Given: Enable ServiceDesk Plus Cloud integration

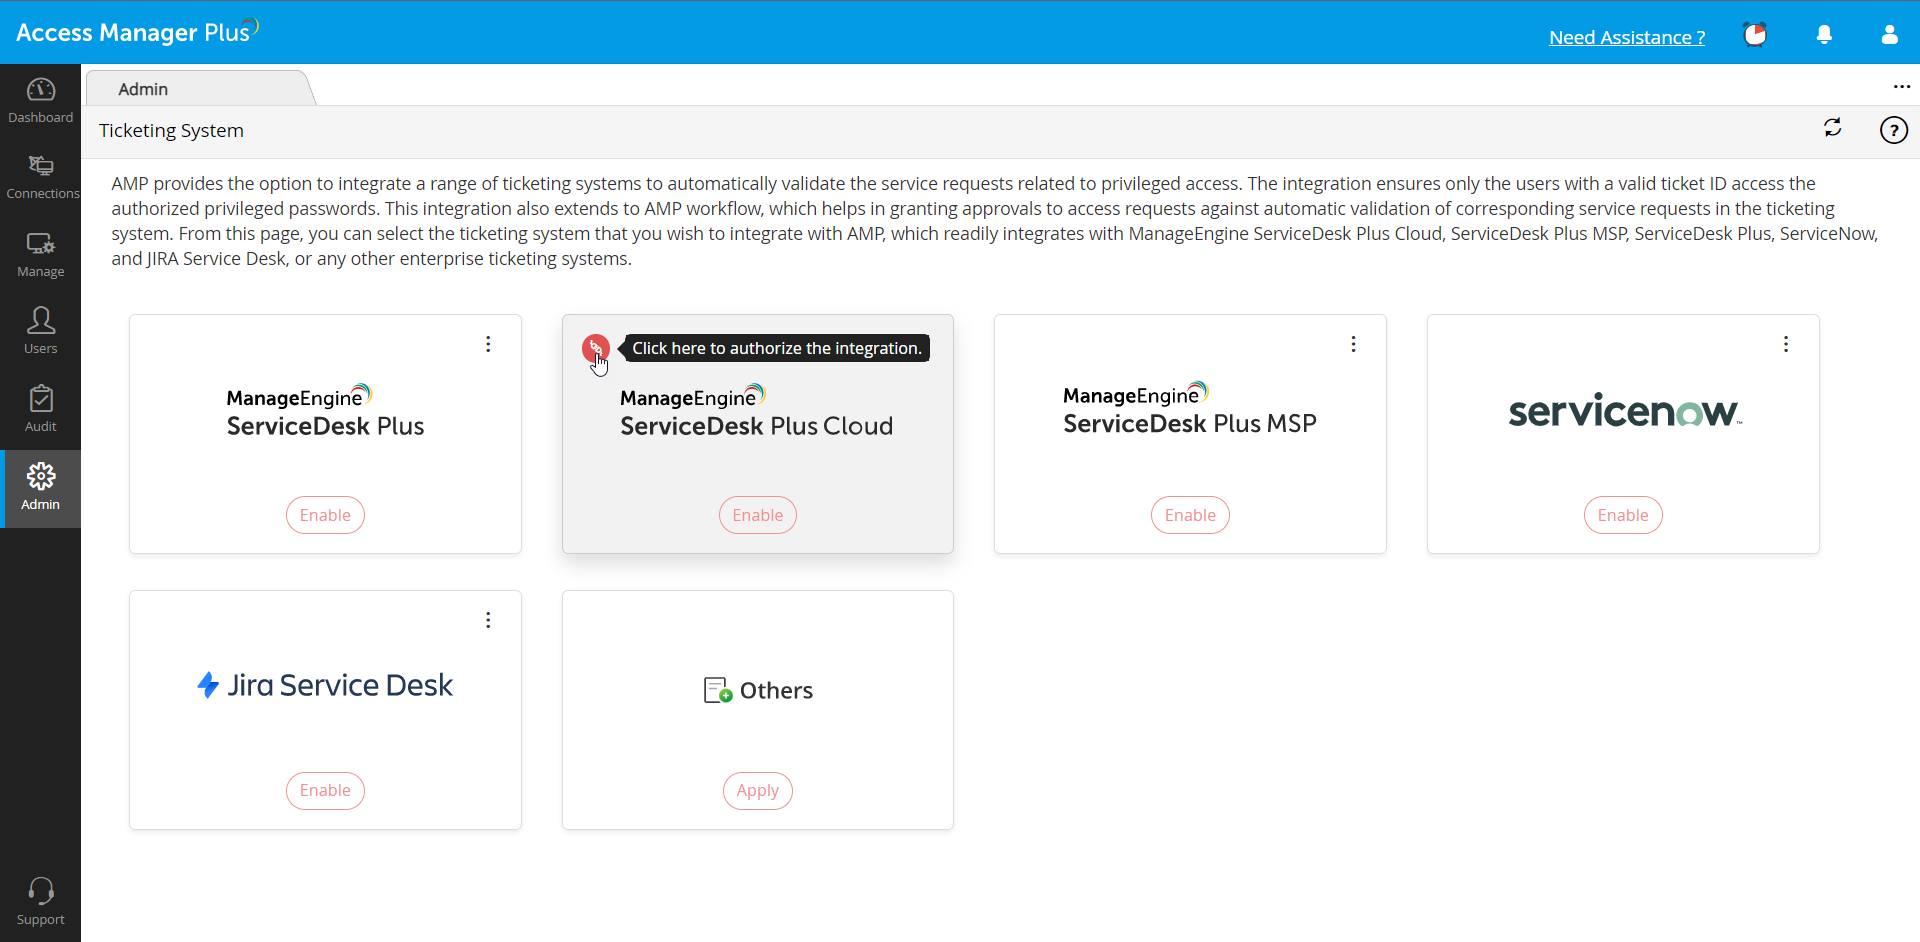Looking at the screenshot, I should click(758, 515).
